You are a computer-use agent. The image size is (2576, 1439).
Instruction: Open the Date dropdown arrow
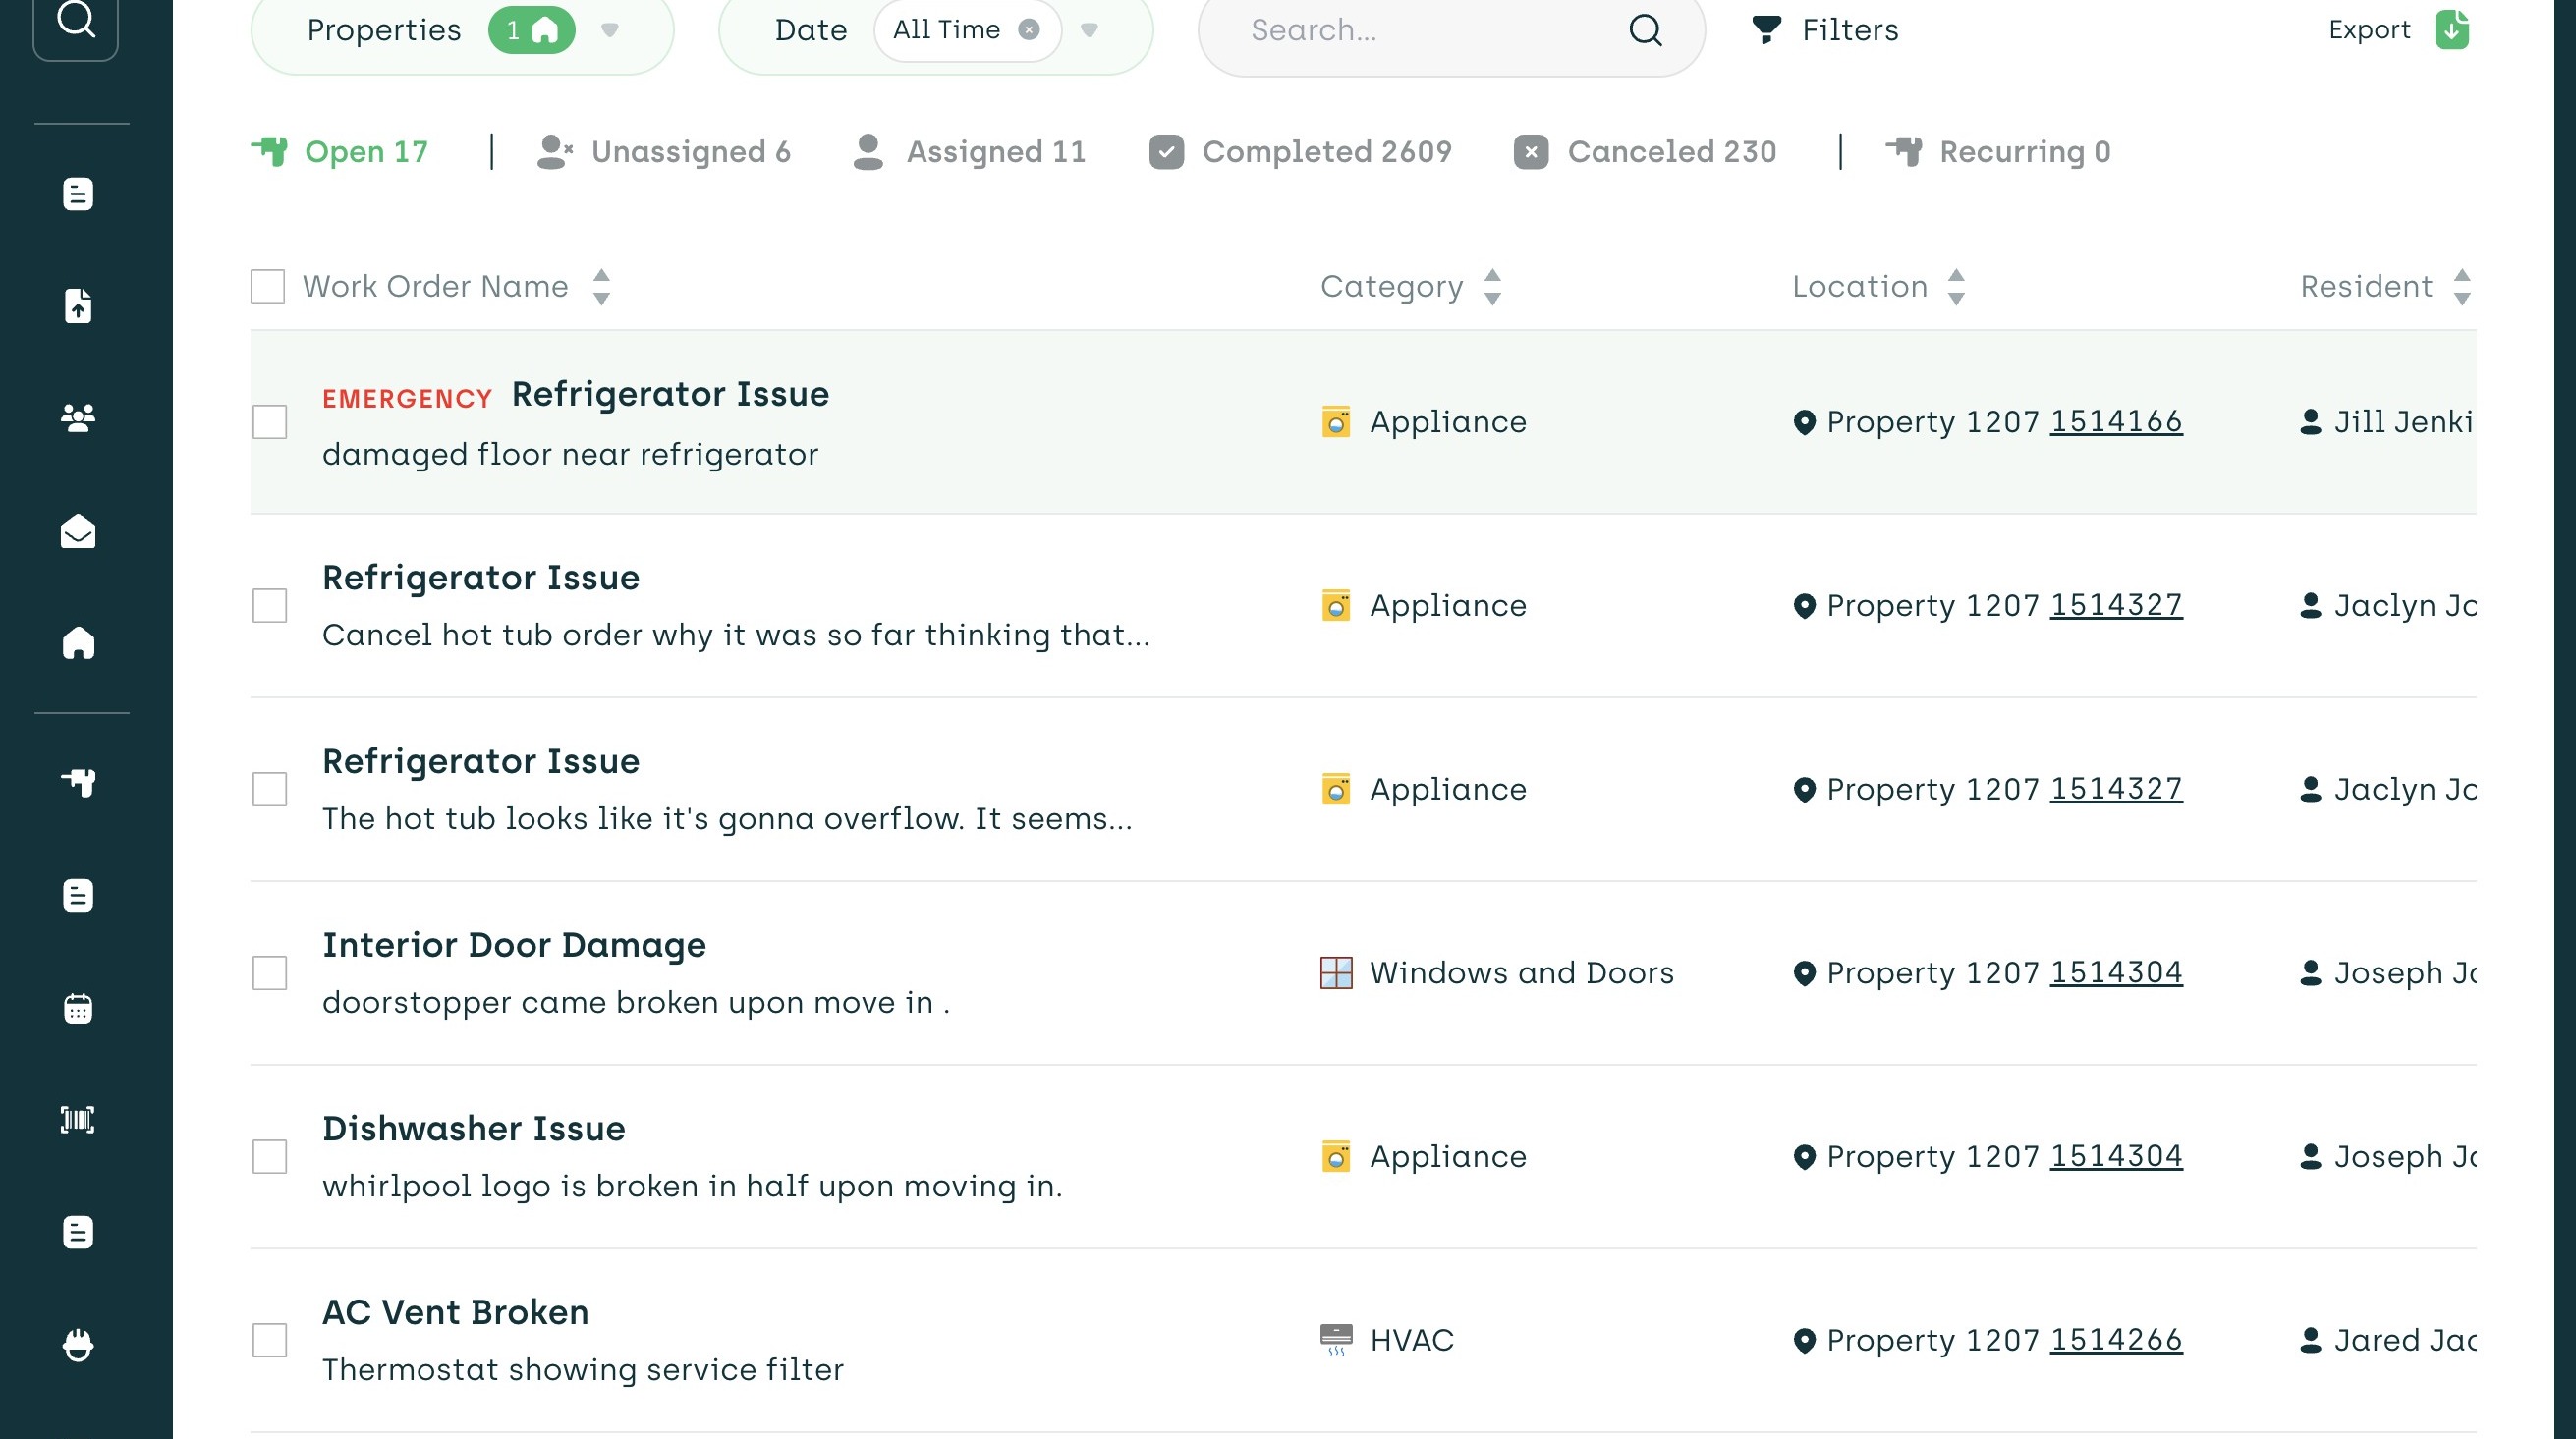pyautogui.click(x=1090, y=30)
